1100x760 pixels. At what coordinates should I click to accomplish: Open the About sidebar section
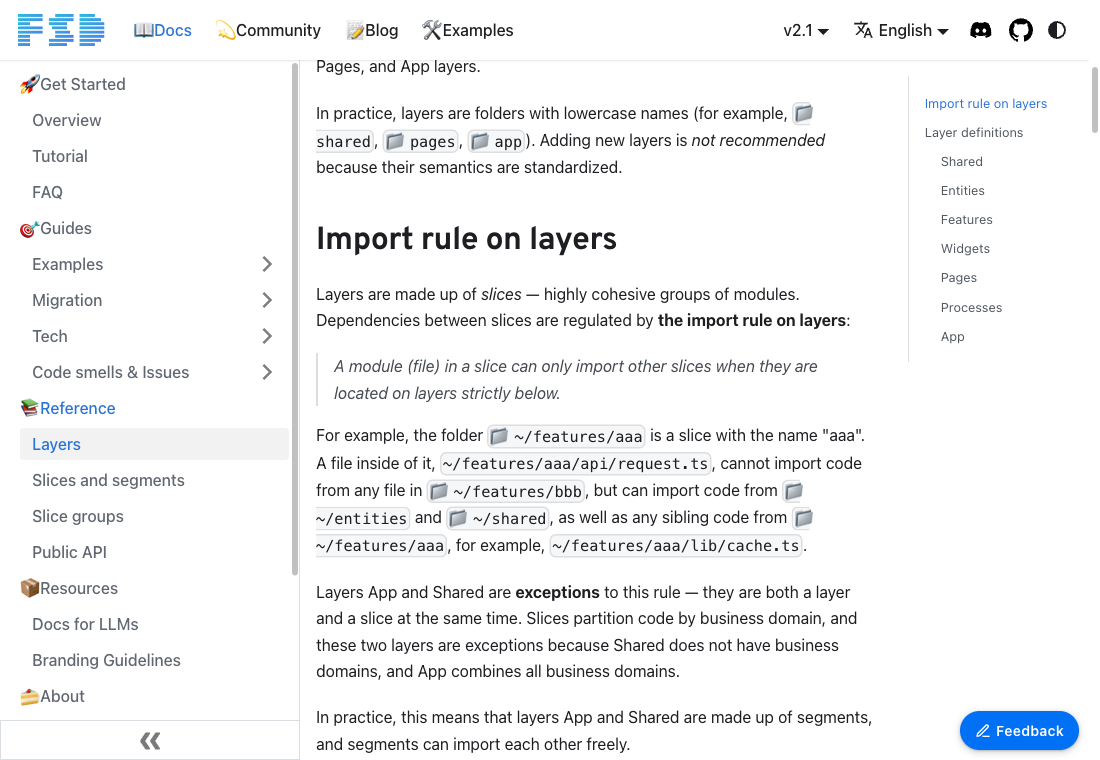coord(53,696)
